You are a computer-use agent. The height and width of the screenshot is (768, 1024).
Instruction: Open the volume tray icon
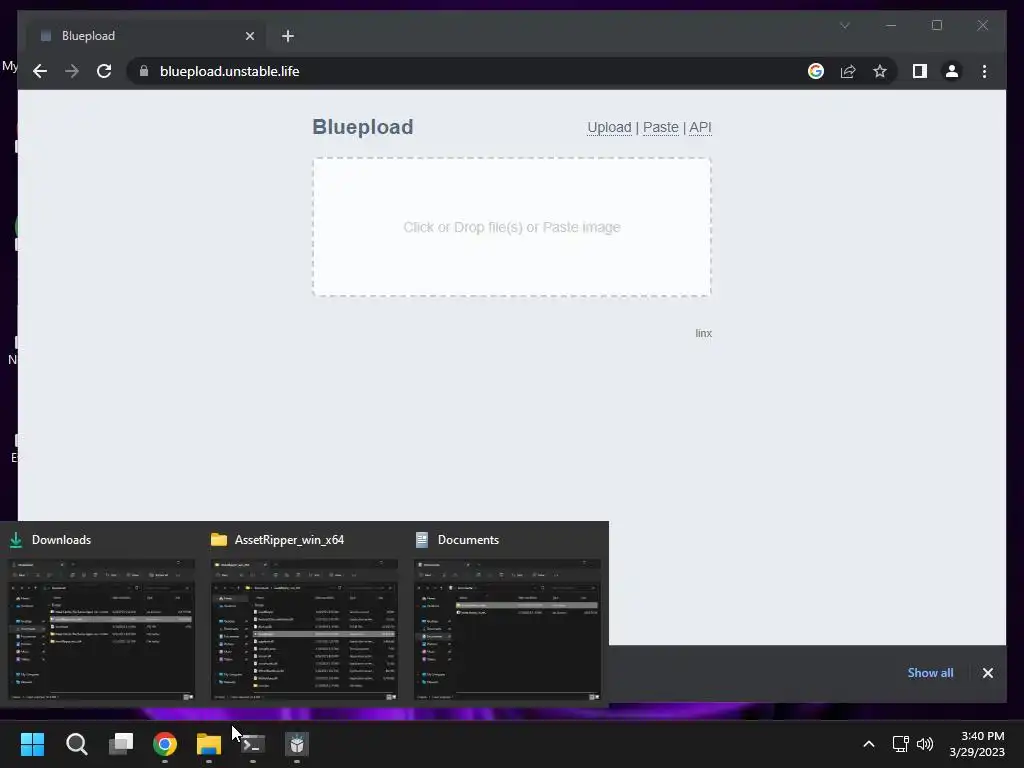click(925, 744)
